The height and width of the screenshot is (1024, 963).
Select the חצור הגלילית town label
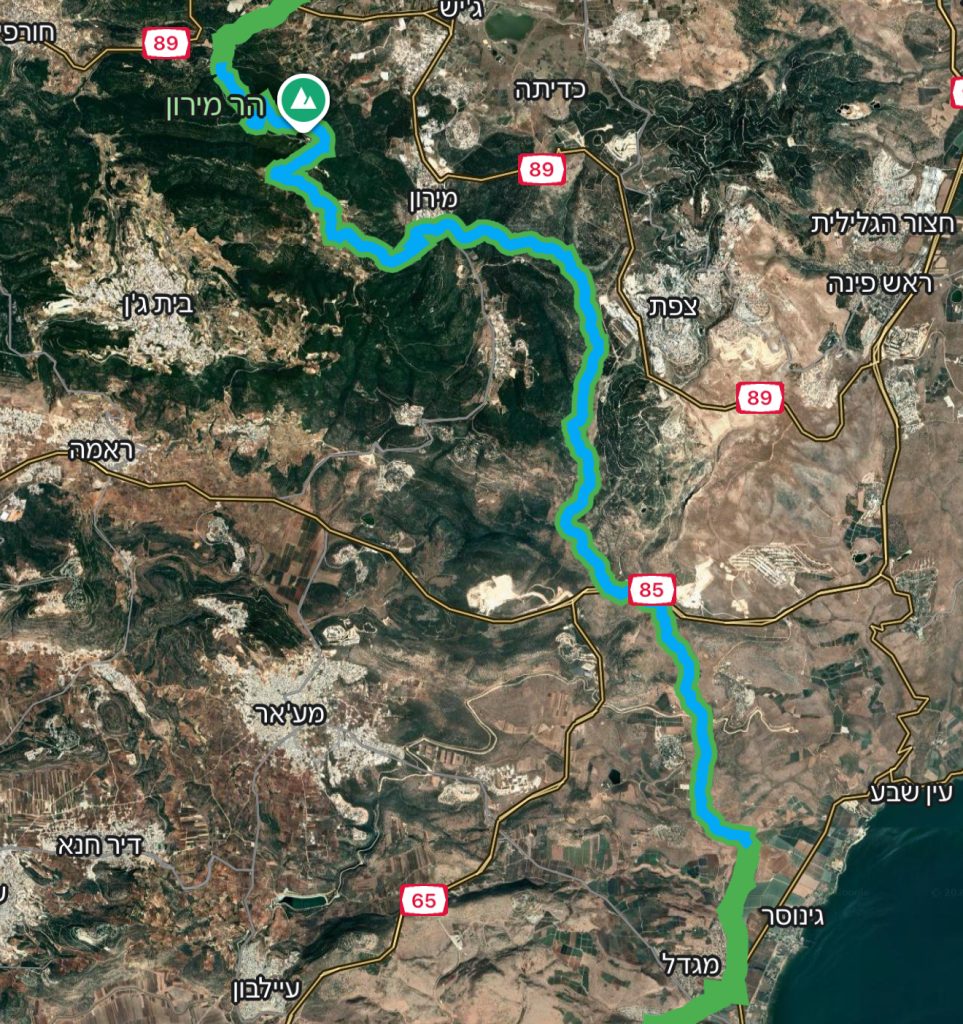(x=883, y=224)
